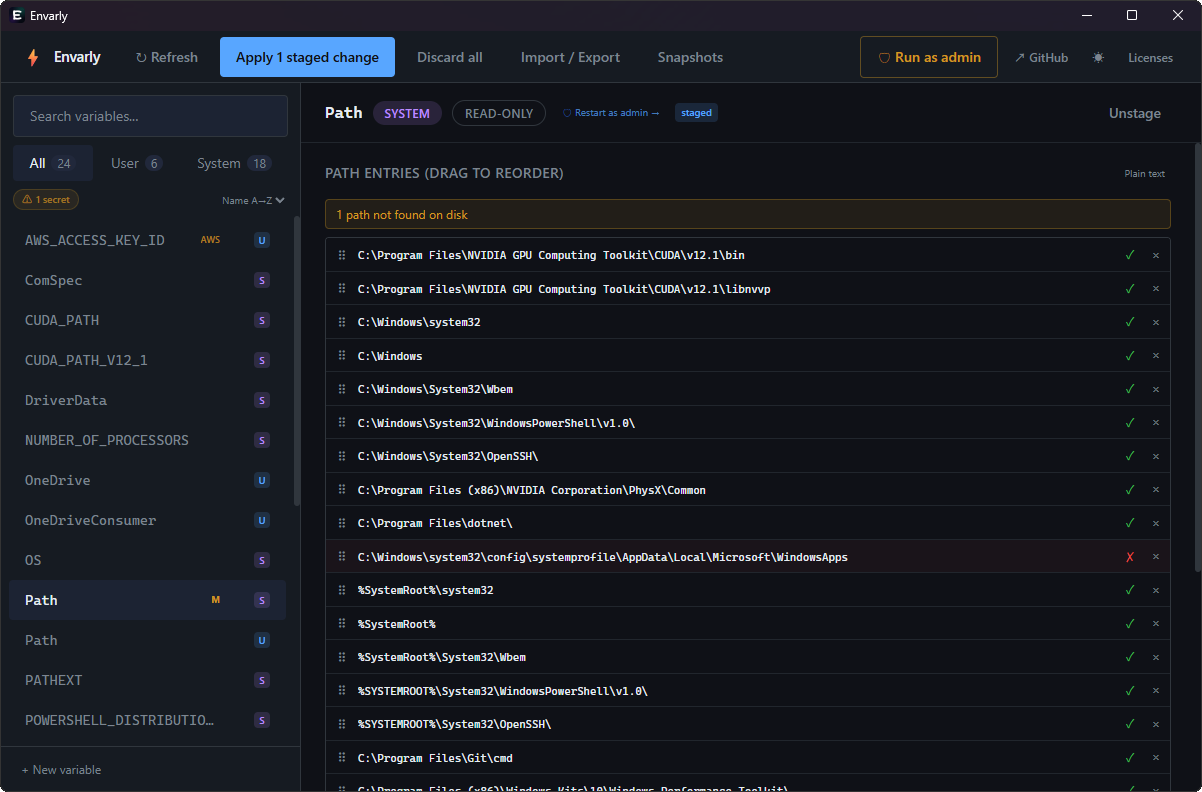Switch to Plain text view
The height and width of the screenshot is (792, 1202).
[x=1144, y=174]
